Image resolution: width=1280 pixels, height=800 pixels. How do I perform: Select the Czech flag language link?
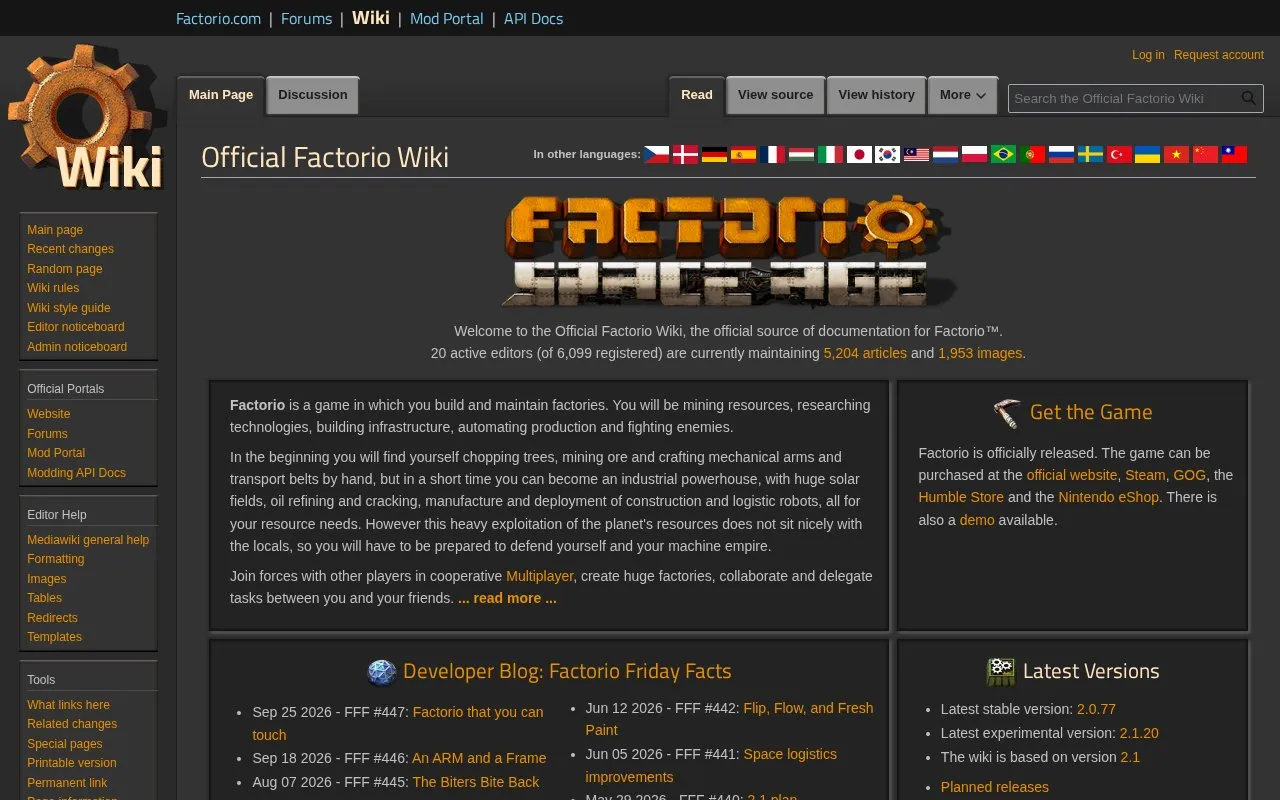pyautogui.click(x=656, y=154)
